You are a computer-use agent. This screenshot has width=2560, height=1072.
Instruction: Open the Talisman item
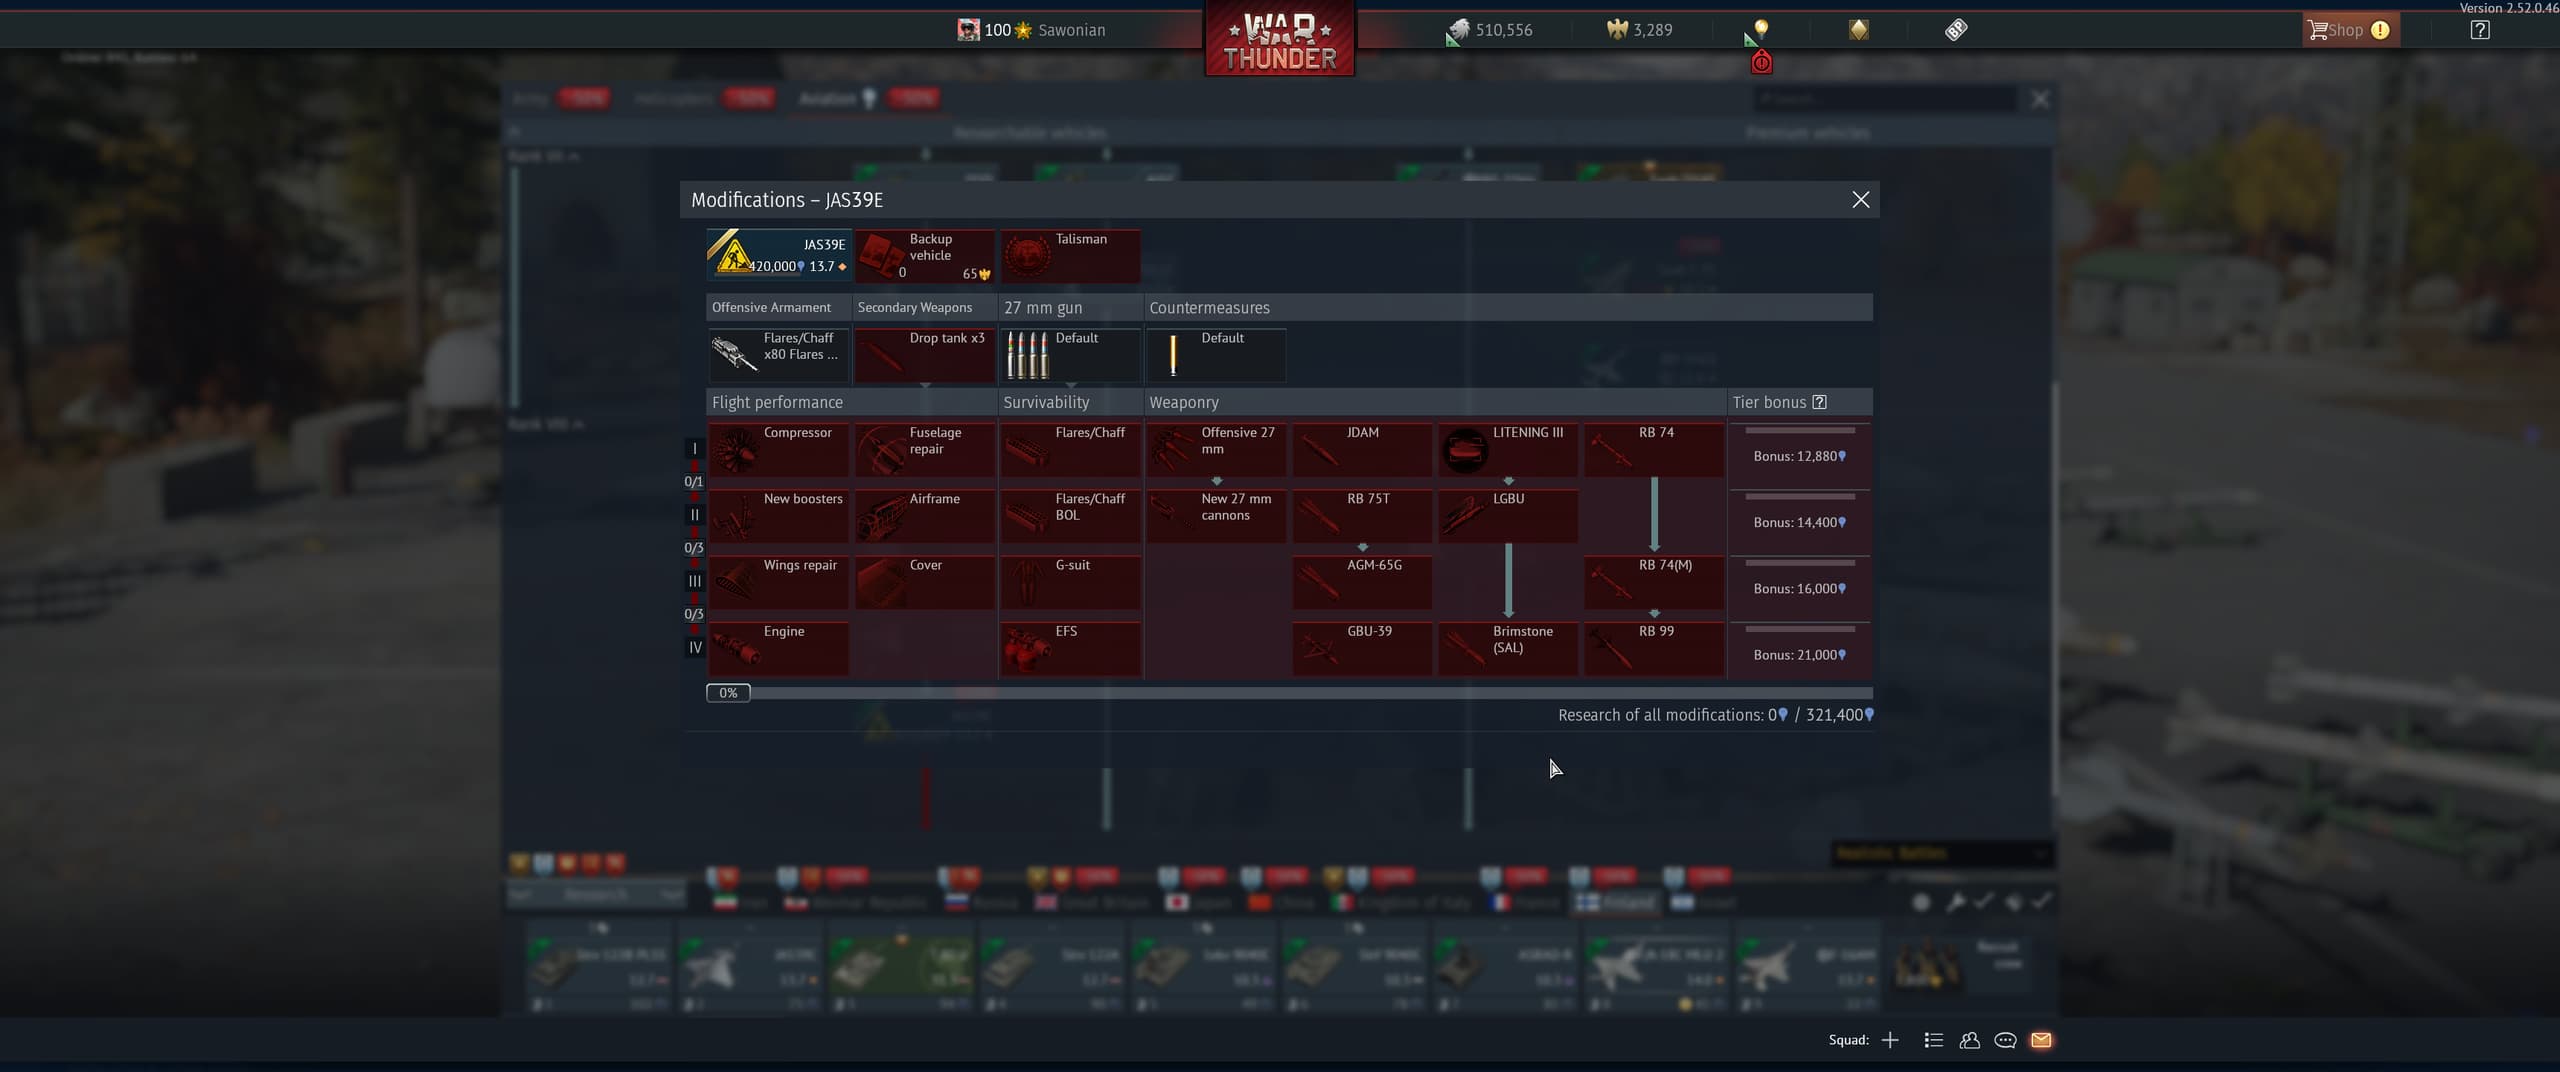click(1070, 256)
